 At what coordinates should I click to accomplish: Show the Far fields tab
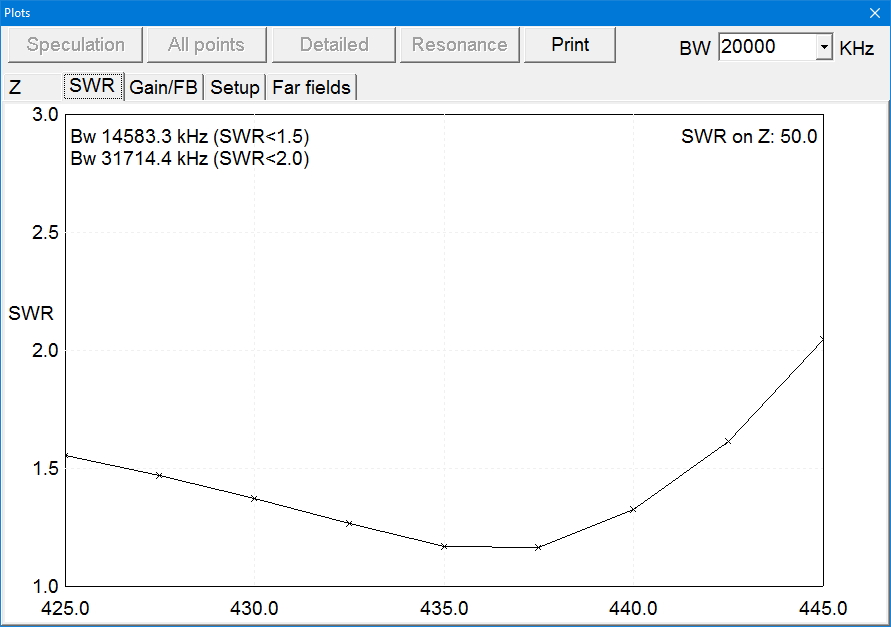coord(311,88)
